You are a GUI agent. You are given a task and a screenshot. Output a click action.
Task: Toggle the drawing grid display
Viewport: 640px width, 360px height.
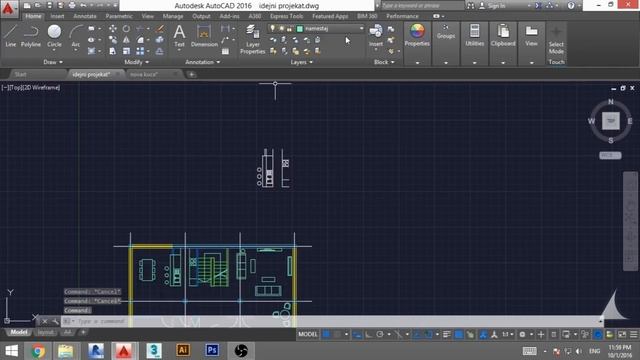coord(327,334)
